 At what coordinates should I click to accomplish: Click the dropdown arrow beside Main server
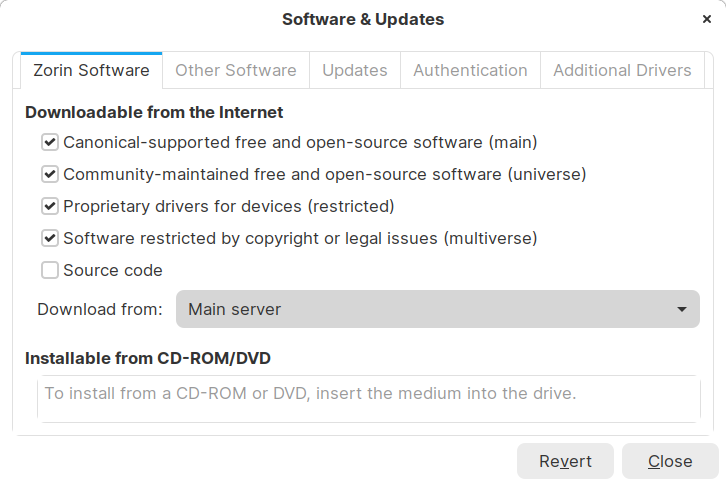(x=682, y=310)
